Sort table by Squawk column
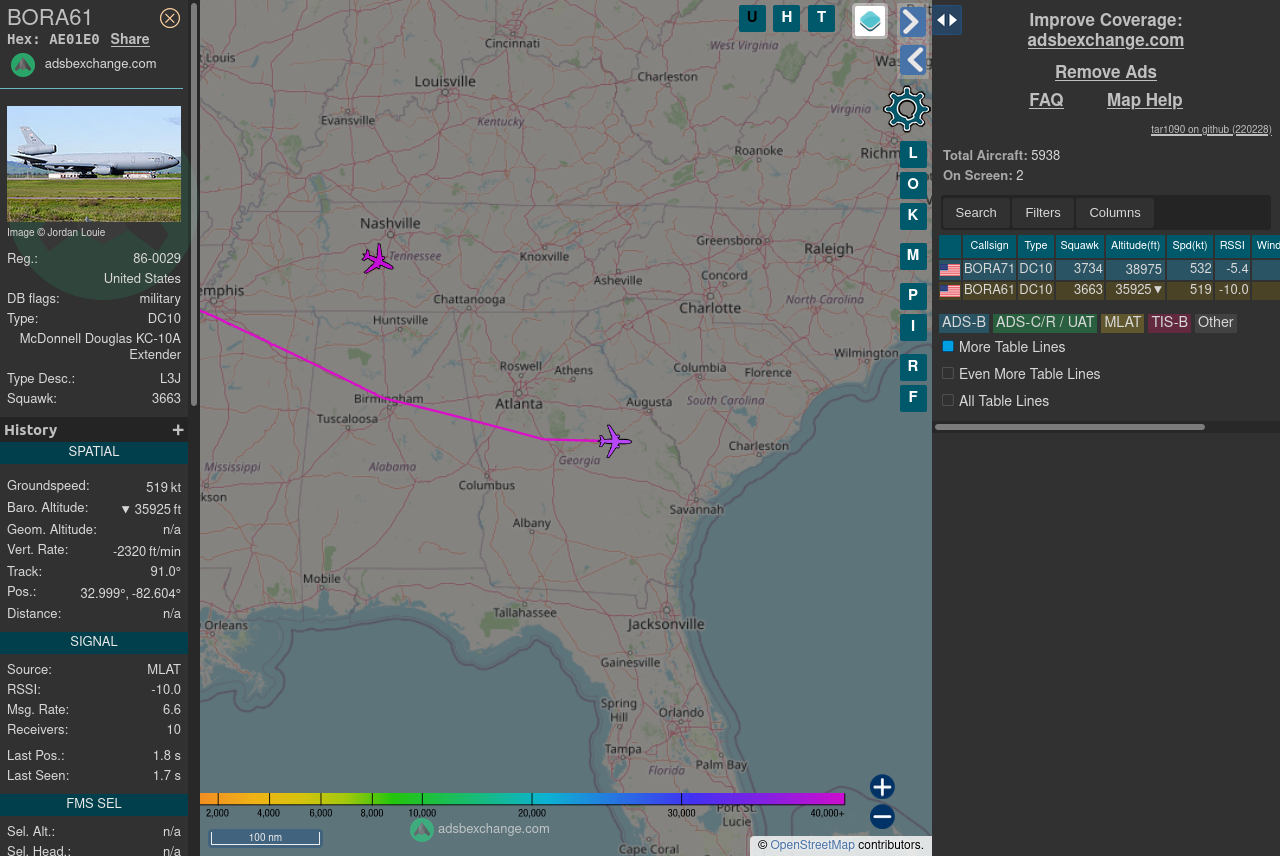Viewport: 1280px width, 856px height. coord(1080,246)
